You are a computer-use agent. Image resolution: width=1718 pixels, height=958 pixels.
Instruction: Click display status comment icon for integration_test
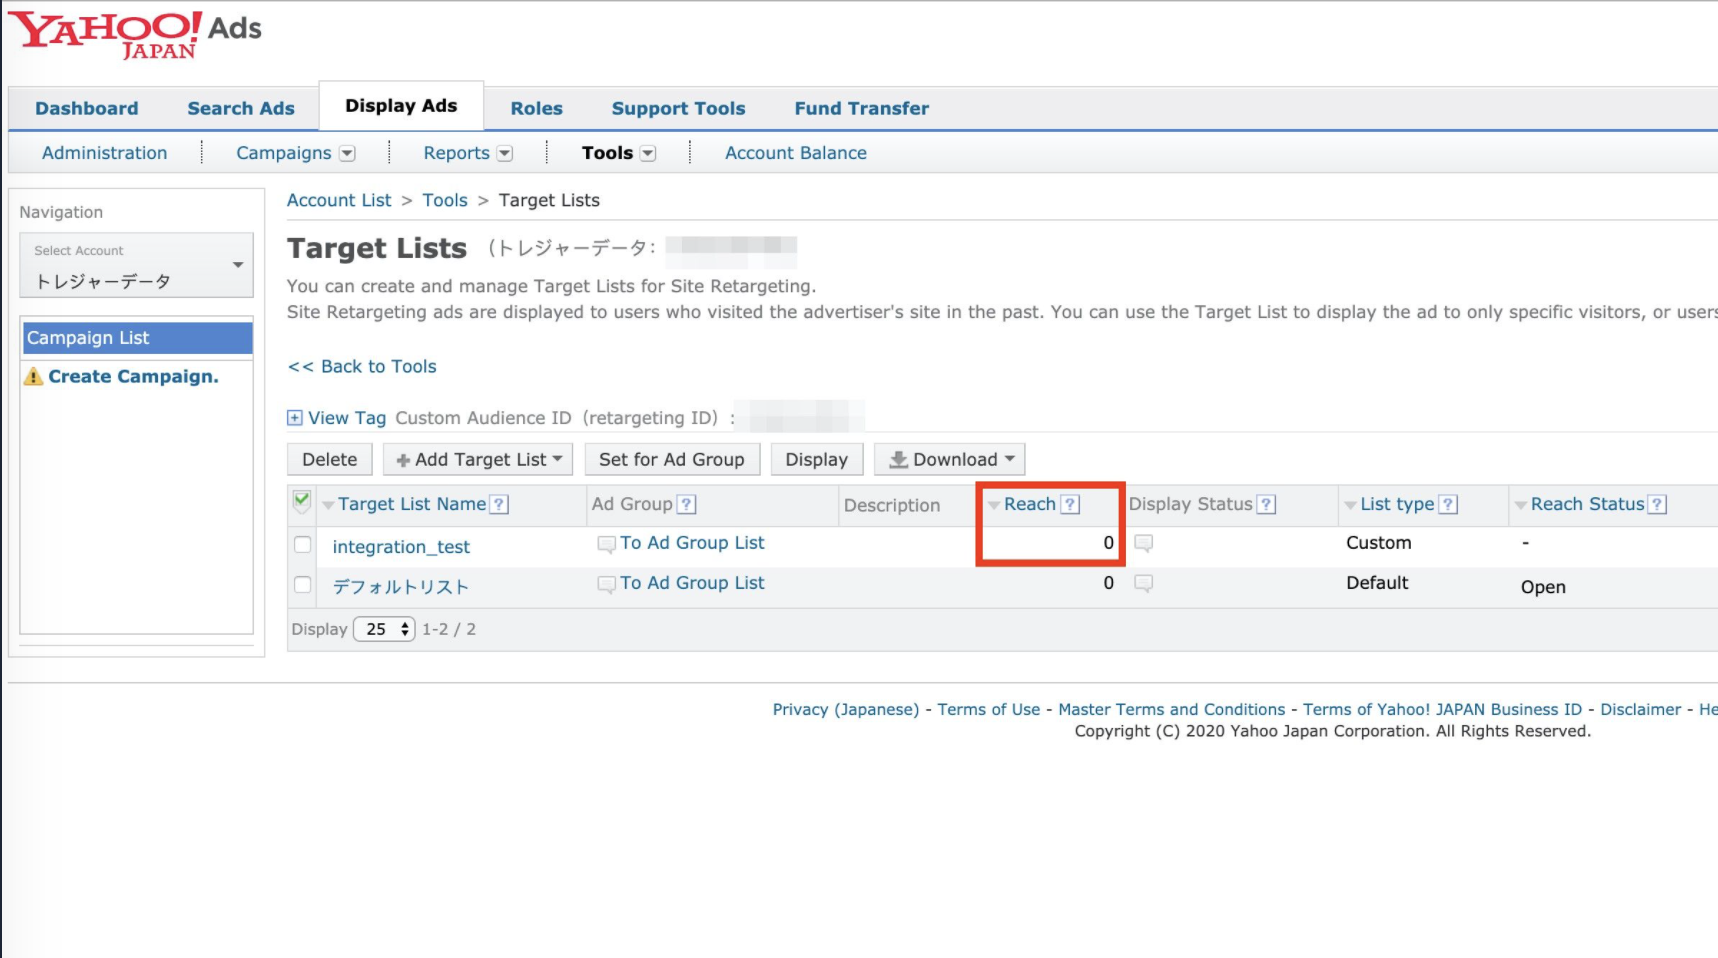tap(1143, 543)
